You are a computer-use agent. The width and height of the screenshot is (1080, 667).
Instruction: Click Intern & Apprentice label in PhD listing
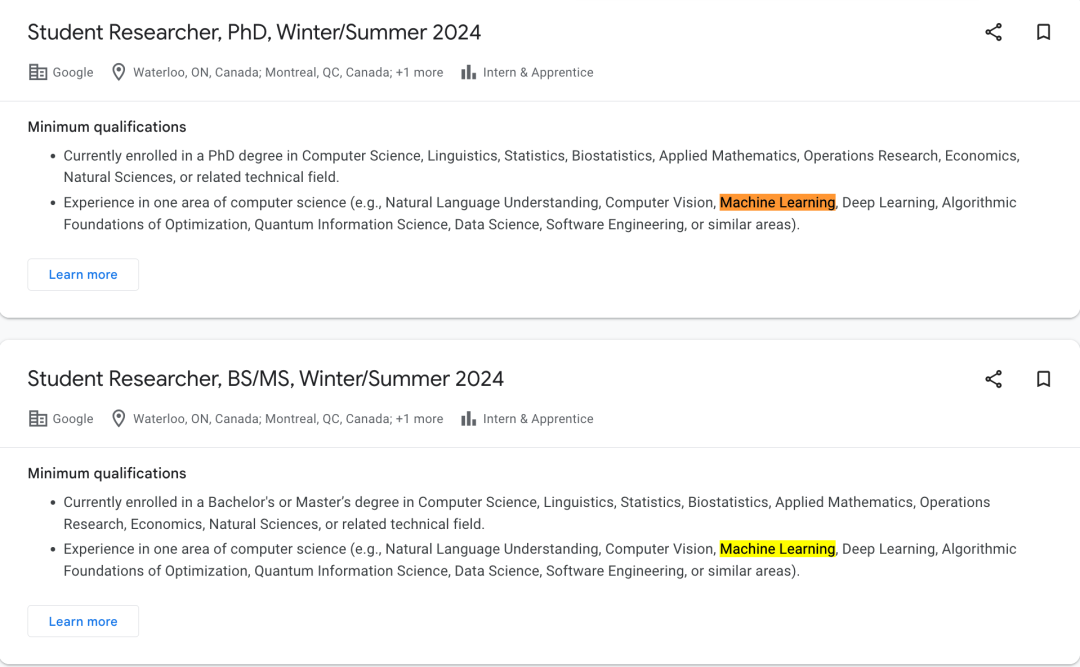click(538, 72)
